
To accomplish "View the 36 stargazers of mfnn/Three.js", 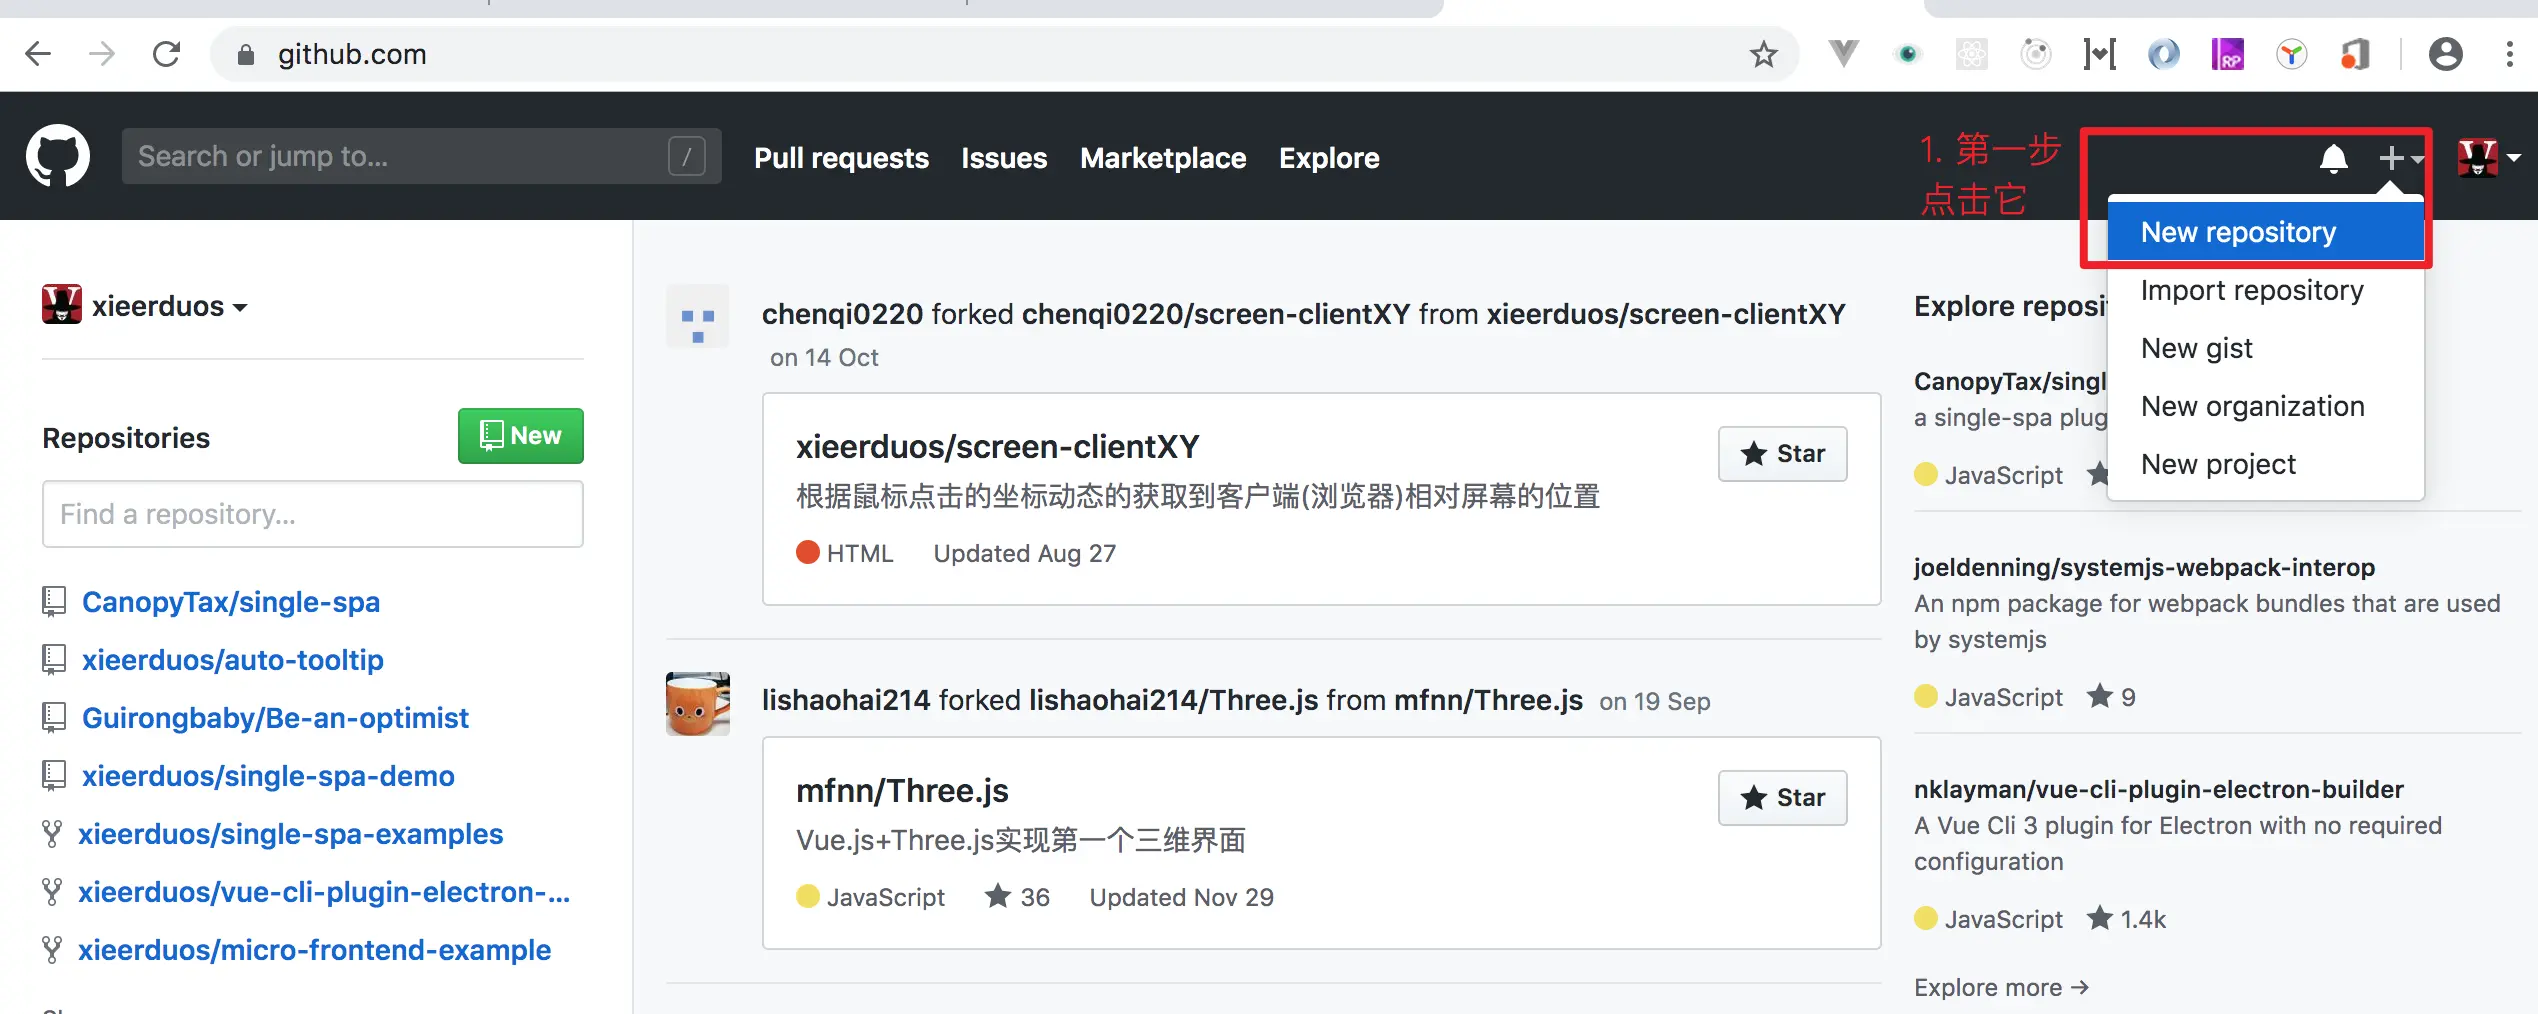I will 1018,897.
